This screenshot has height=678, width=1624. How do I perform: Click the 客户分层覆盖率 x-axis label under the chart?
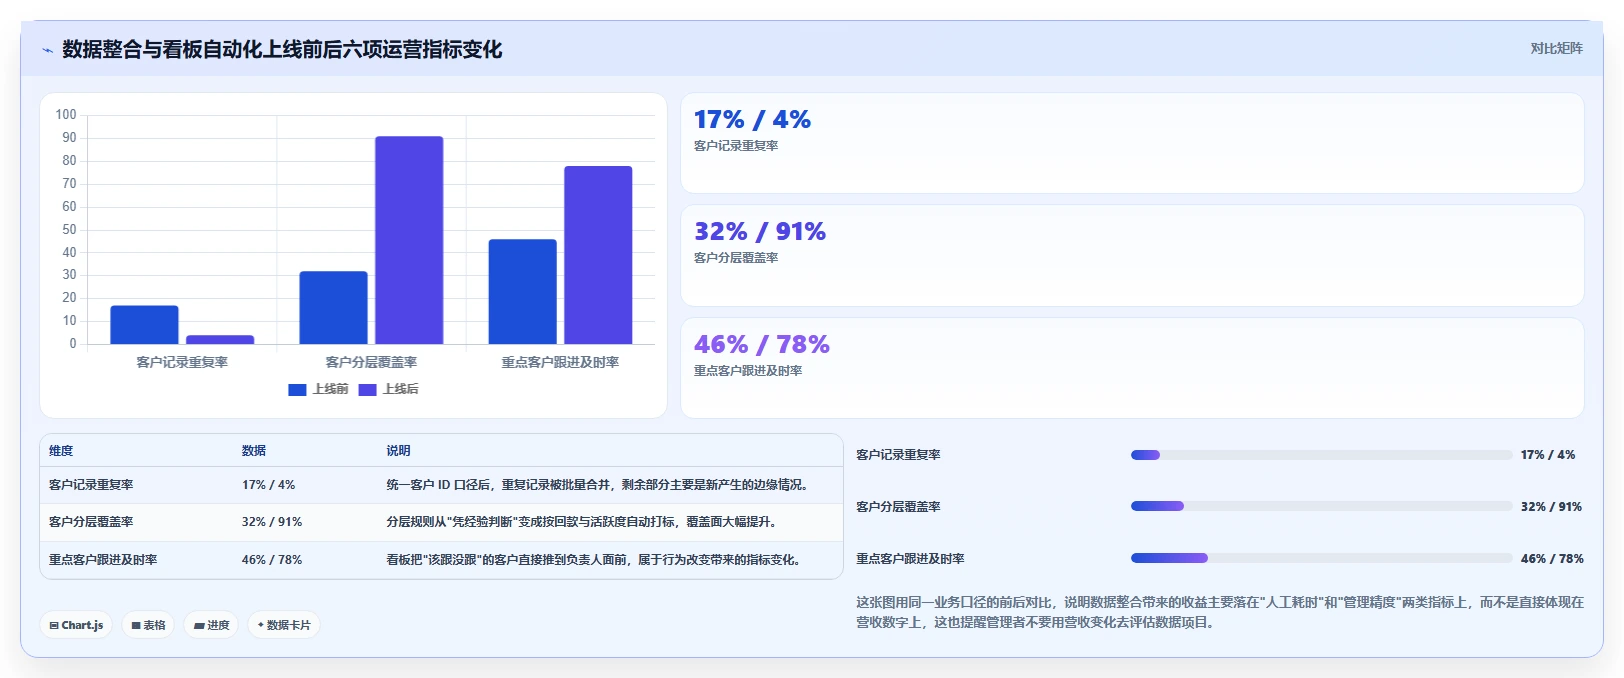point(371,362)
